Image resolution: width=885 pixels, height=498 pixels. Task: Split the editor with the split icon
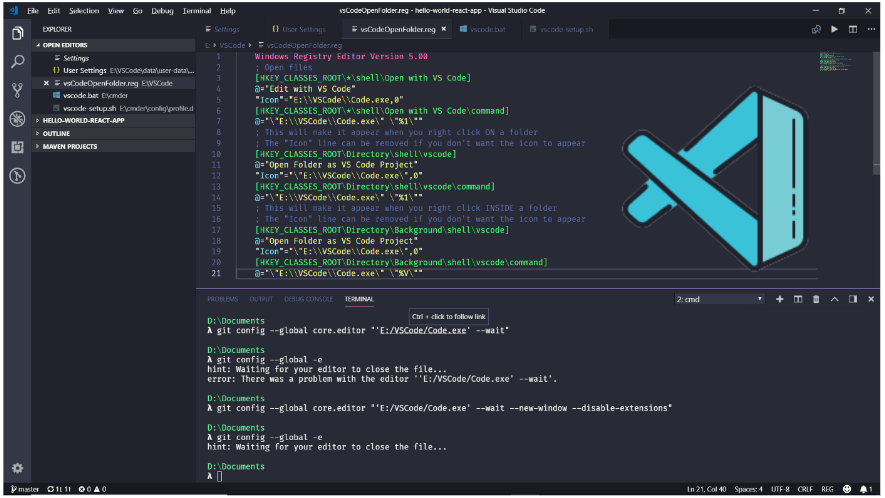[853, 29]
